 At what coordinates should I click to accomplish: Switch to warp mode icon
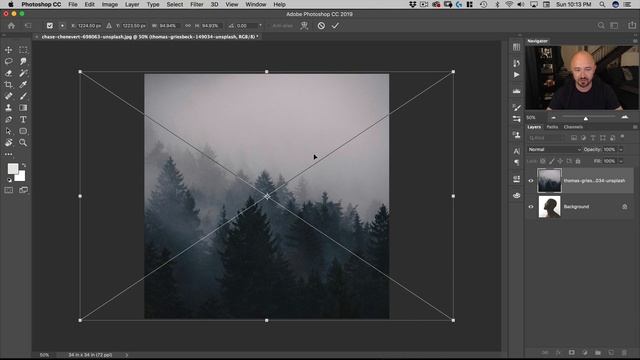[x=304, y=26]
